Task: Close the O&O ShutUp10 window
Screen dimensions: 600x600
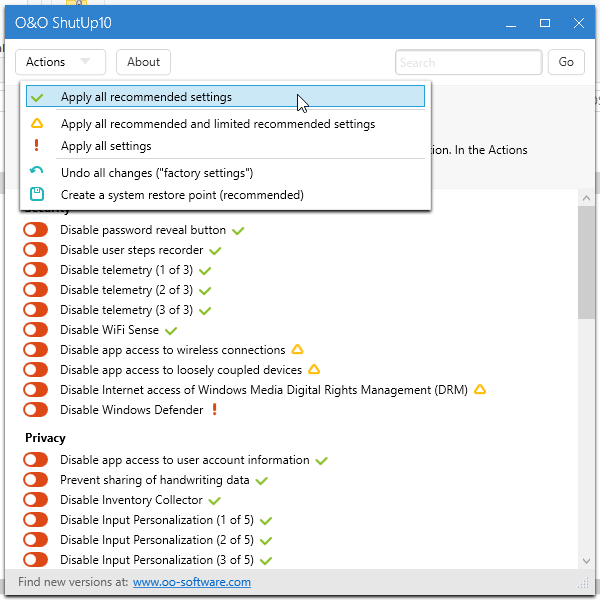Action: [579, 23]
